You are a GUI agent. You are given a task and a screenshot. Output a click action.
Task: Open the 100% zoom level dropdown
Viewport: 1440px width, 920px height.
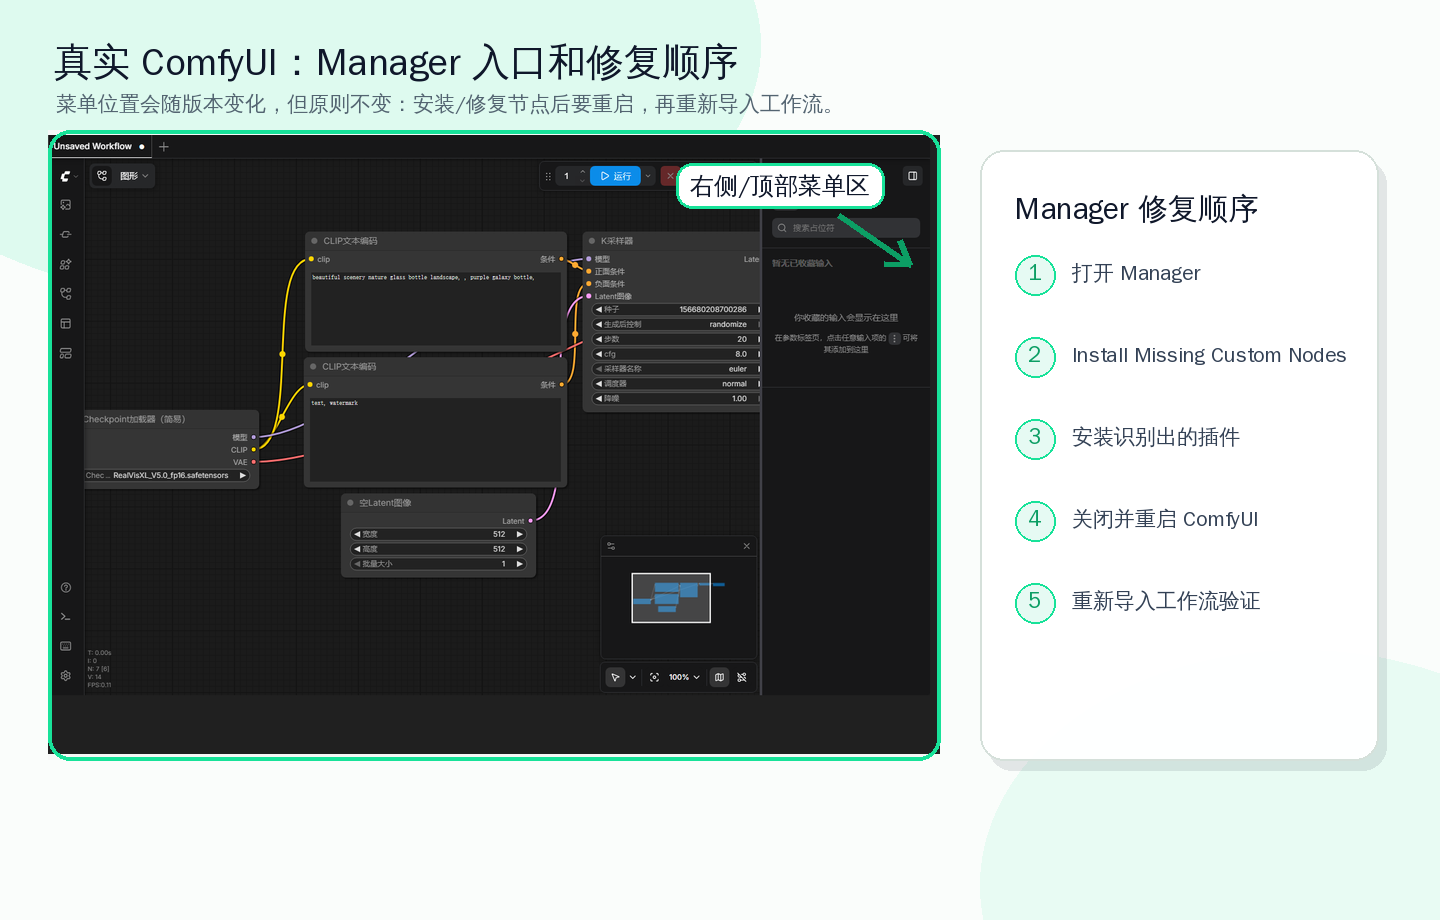tap(684, 677)
